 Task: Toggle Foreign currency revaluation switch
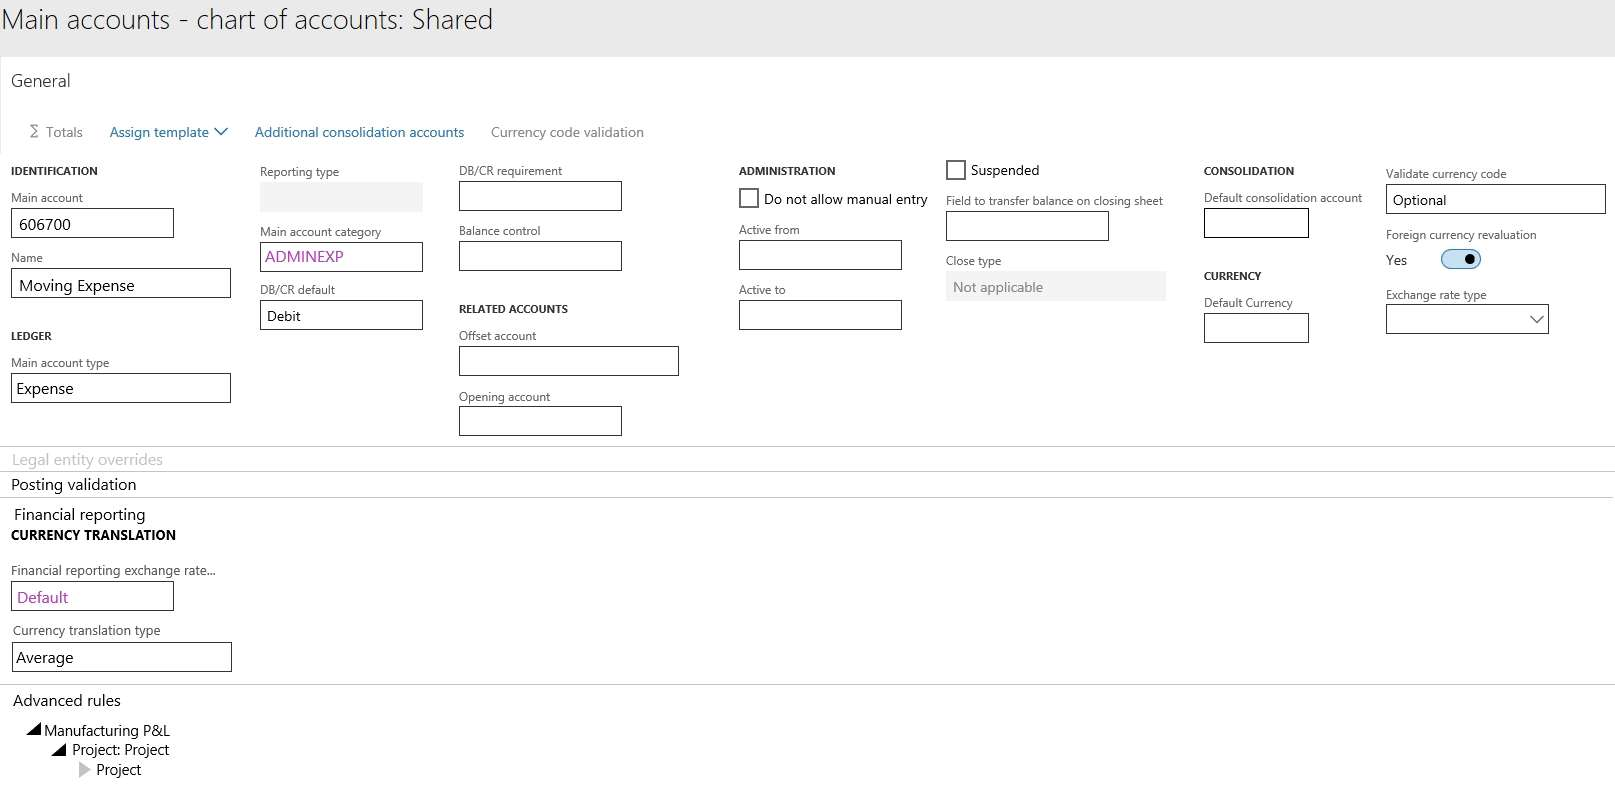(x=1460, y=260)
